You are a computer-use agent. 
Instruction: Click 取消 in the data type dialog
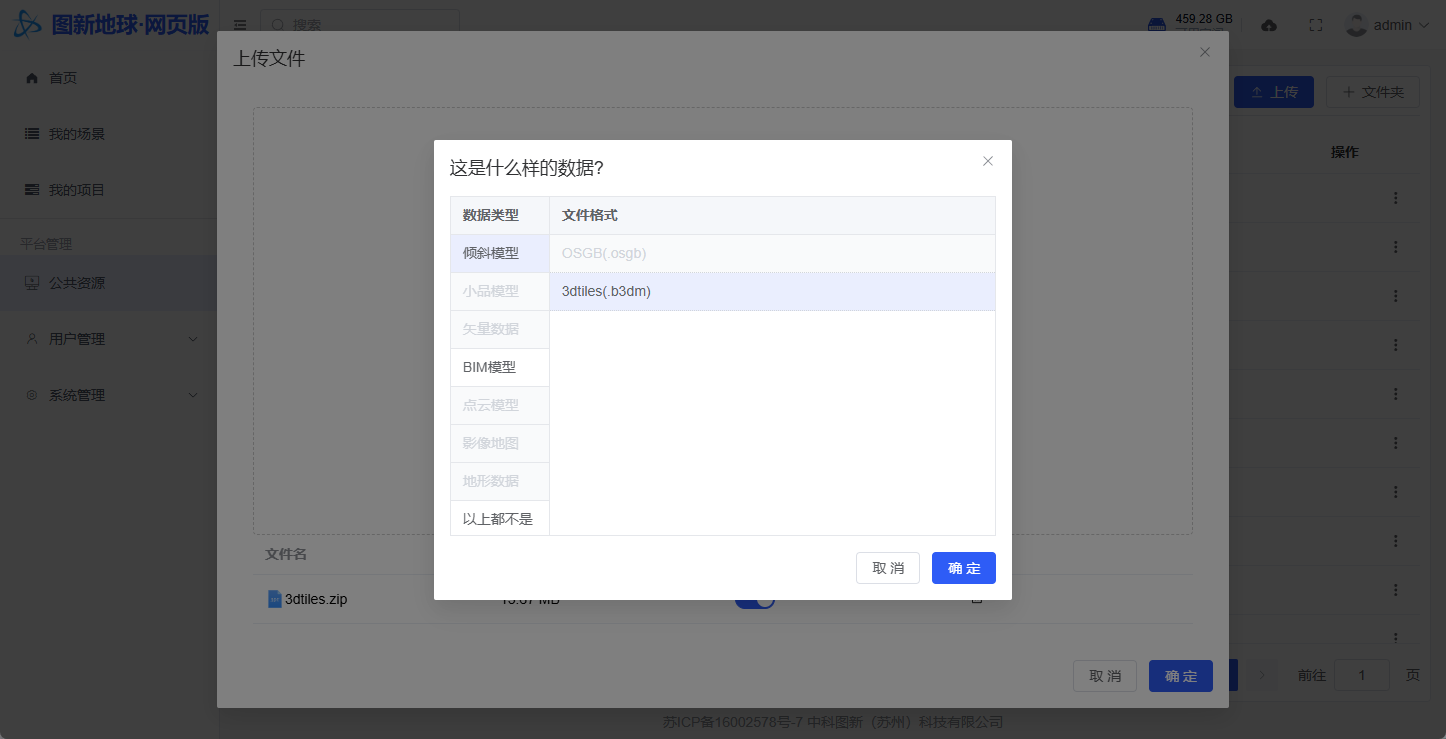pos(887,568)
